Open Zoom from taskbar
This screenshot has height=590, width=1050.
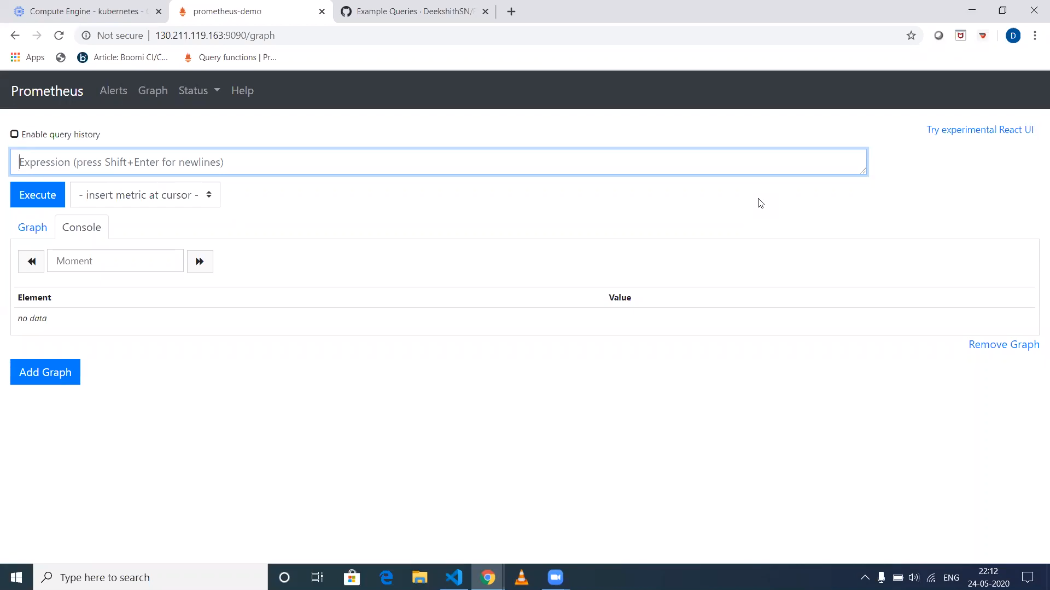(555, 577)
